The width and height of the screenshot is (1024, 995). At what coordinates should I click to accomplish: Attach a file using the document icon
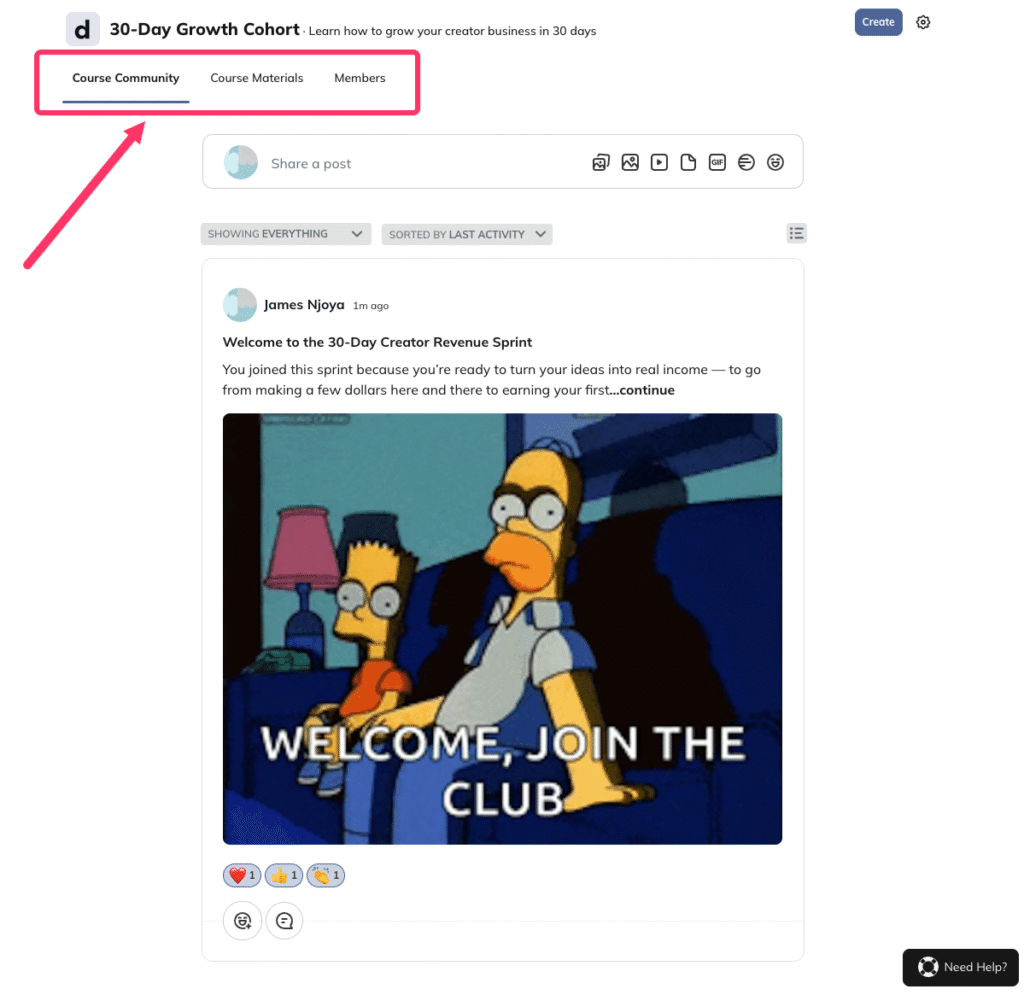688,163
